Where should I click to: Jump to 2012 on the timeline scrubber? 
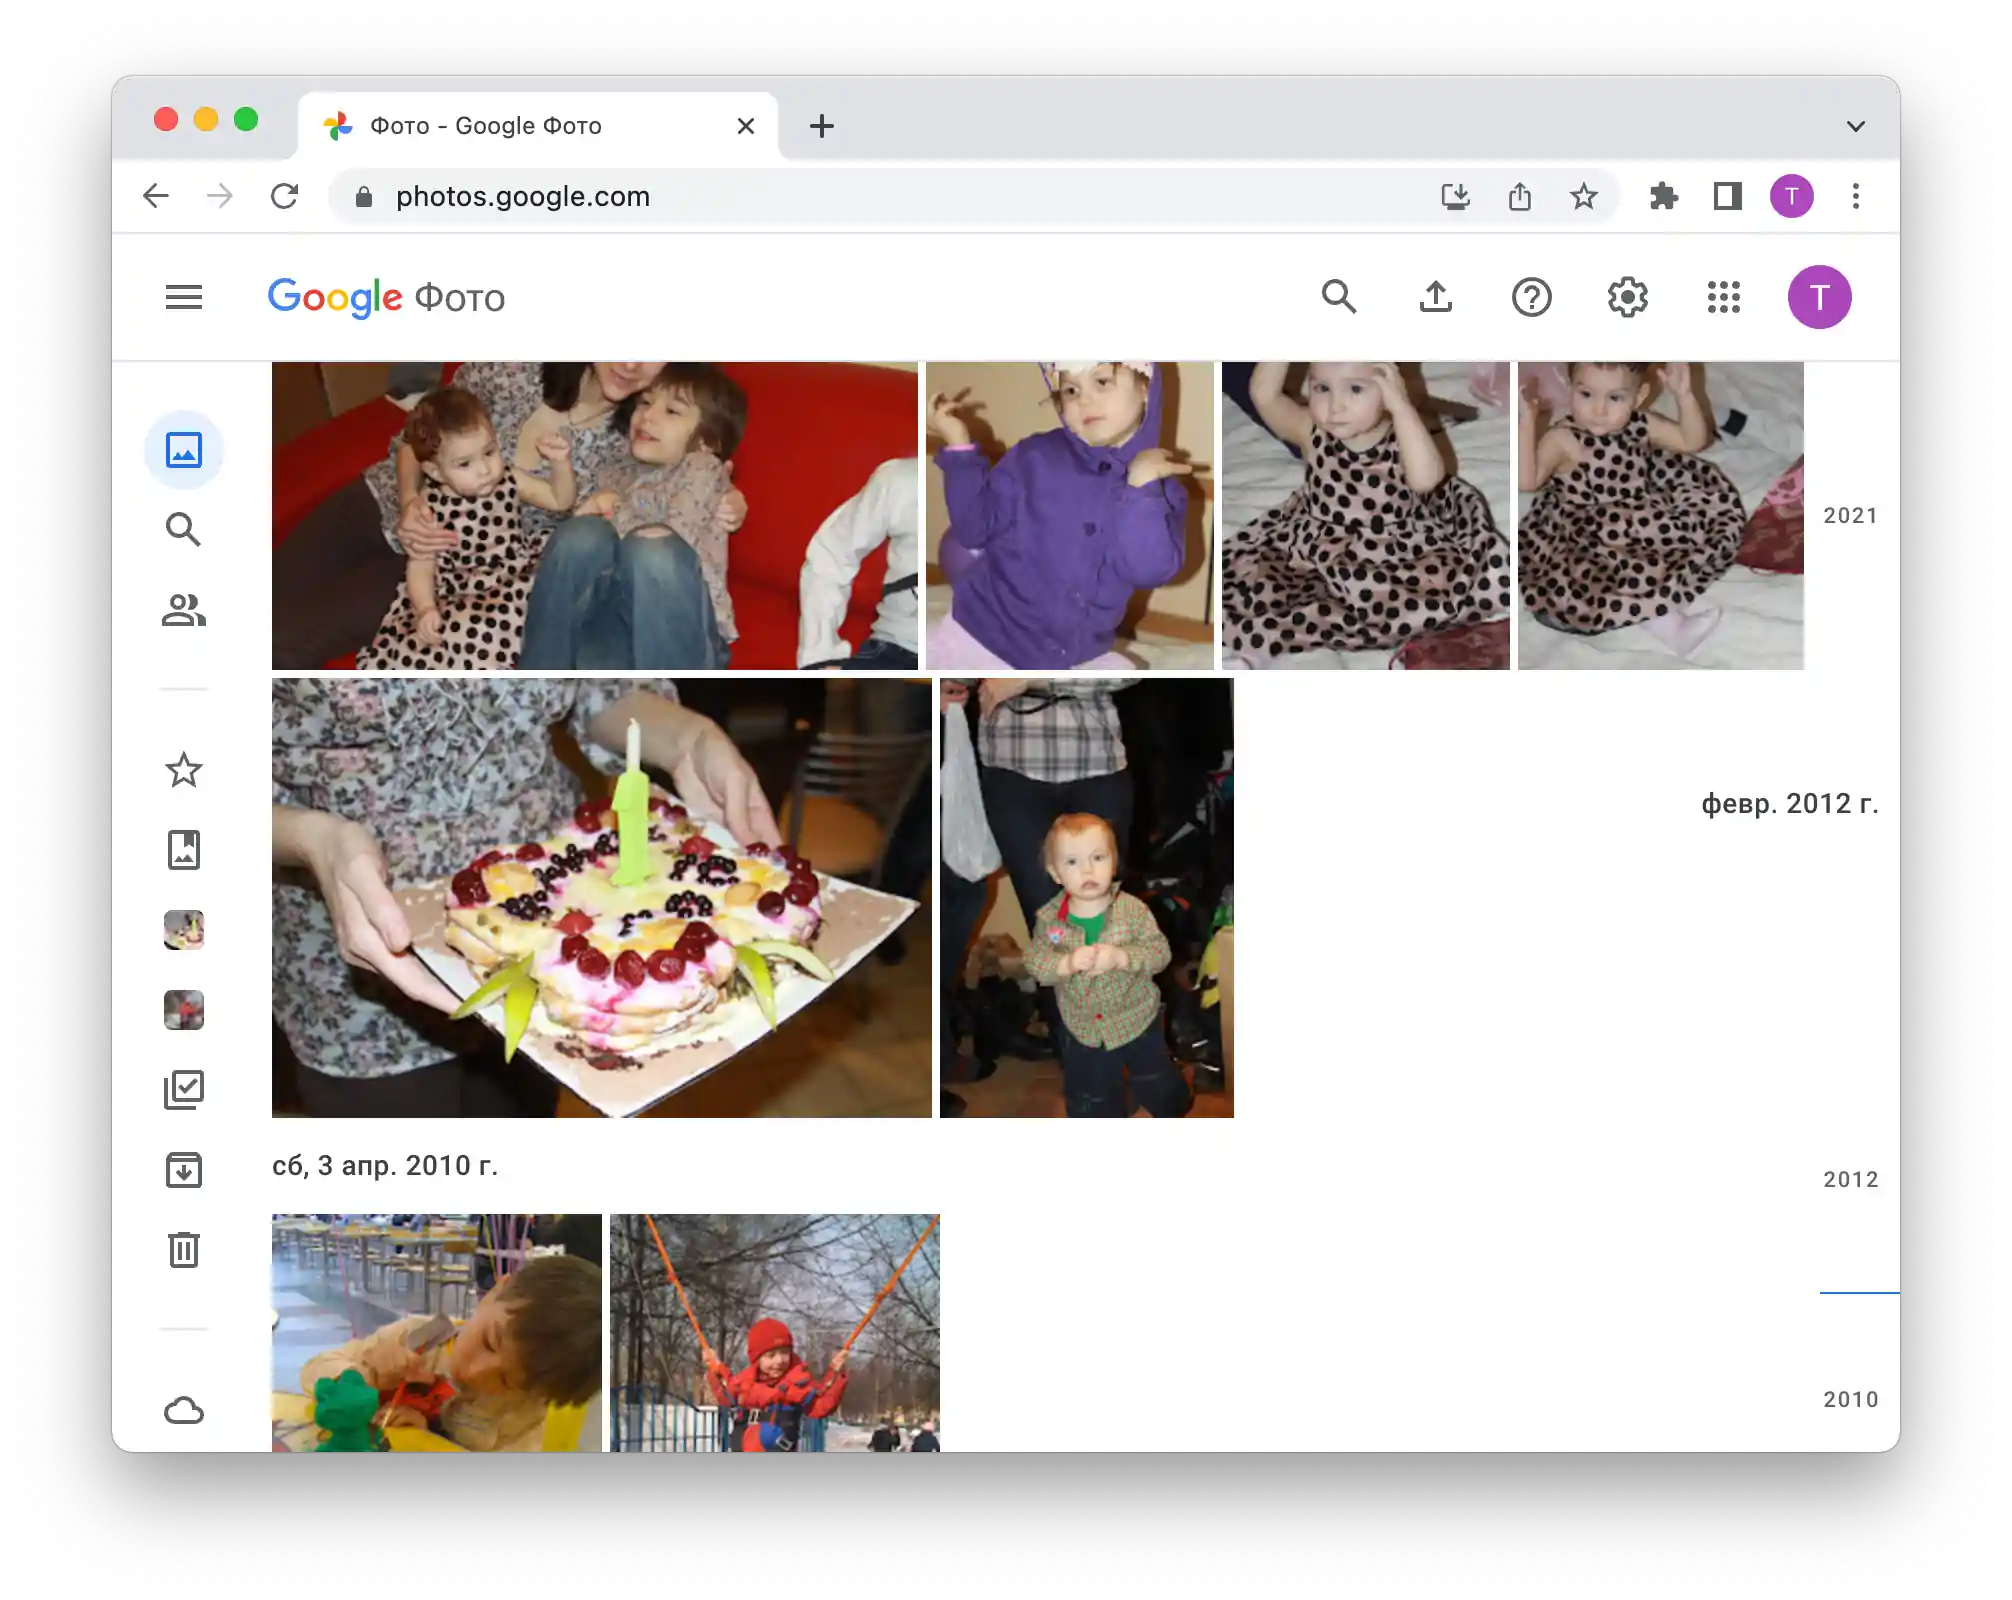point(1850,1180)
